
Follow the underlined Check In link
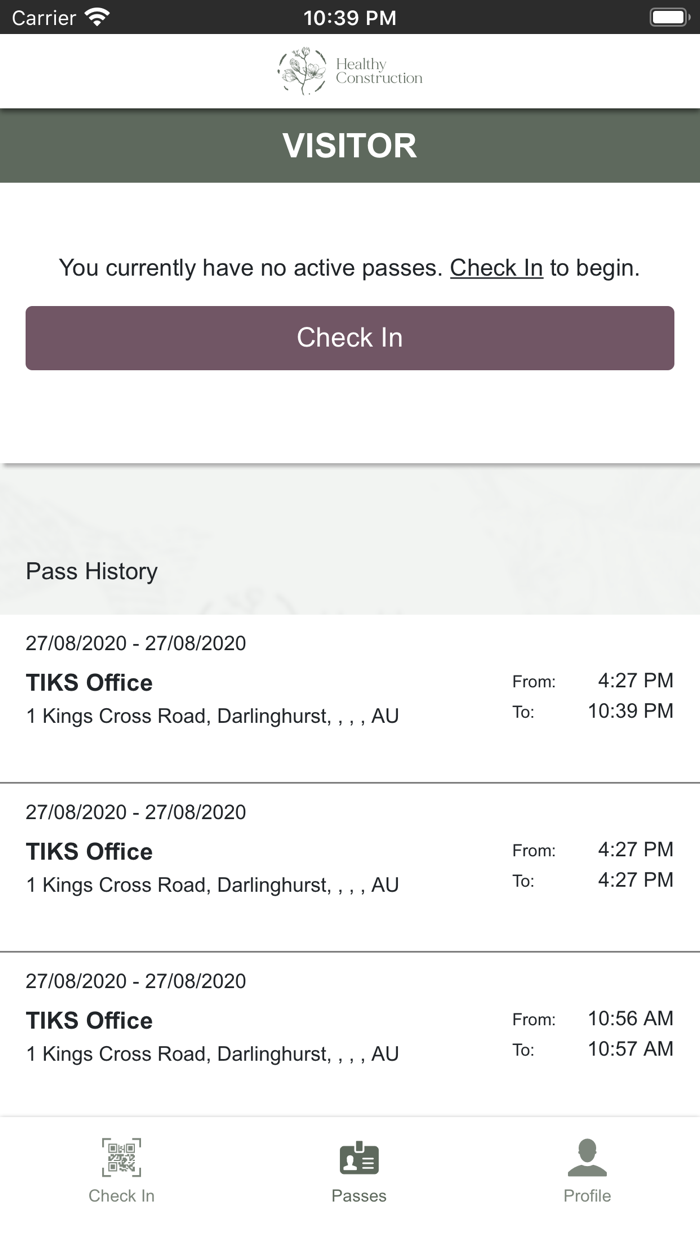(x=496, y=268)
